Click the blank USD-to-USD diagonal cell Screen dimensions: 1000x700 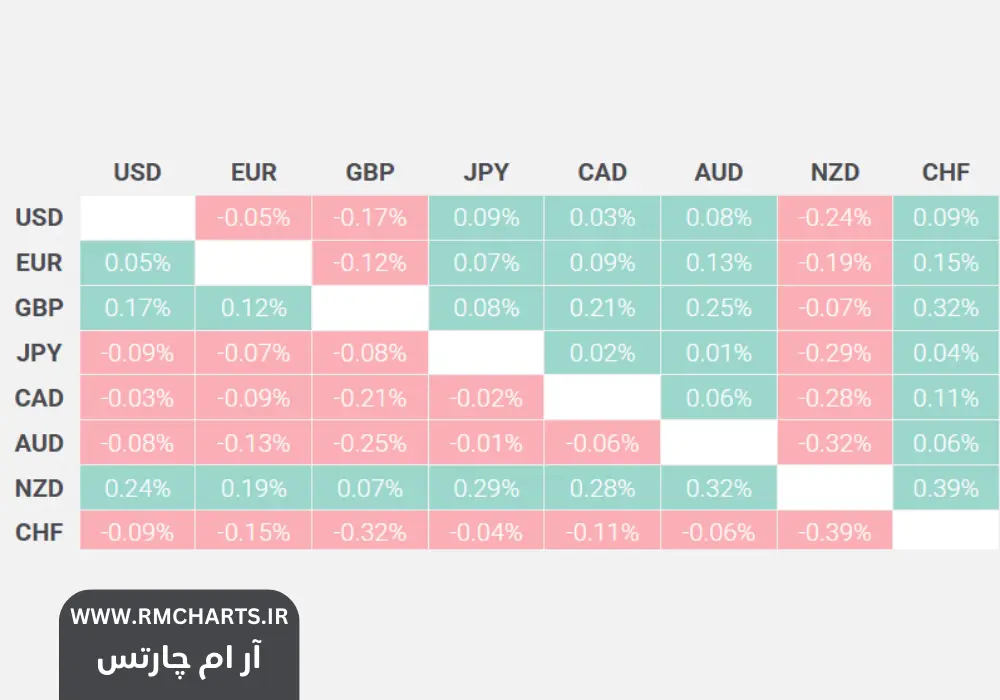tap(137, 218)
